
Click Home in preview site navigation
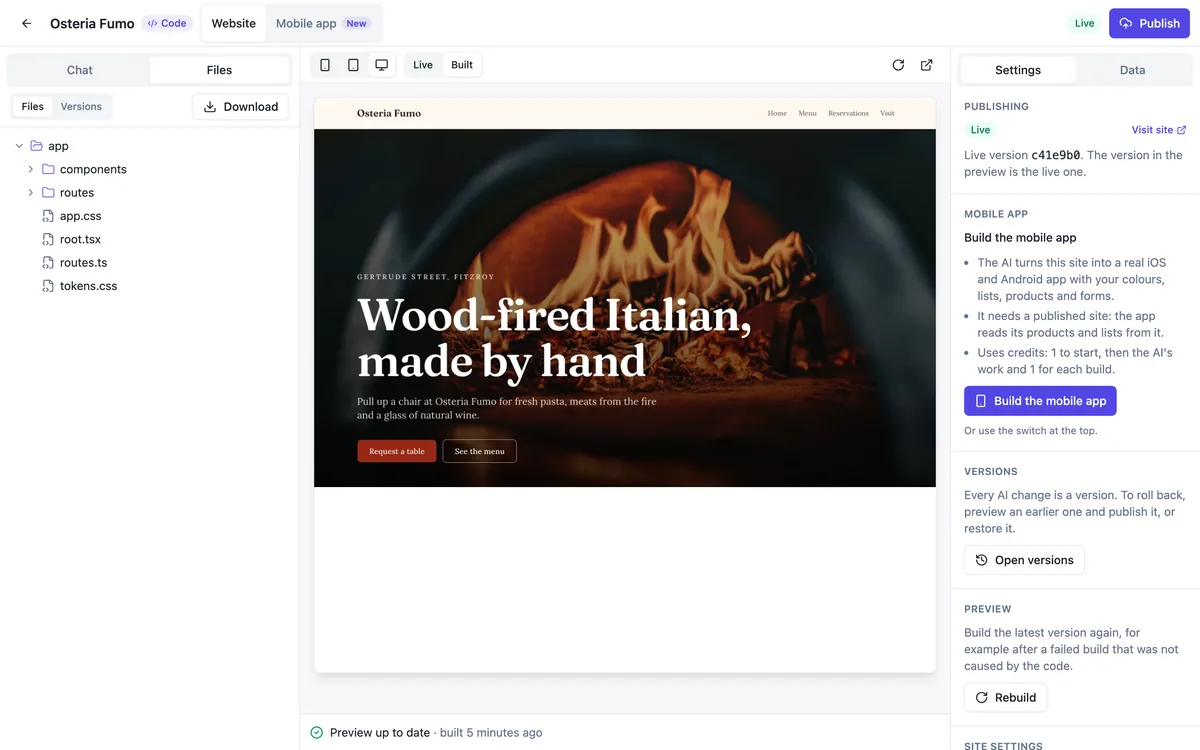[x=777, y=113]
